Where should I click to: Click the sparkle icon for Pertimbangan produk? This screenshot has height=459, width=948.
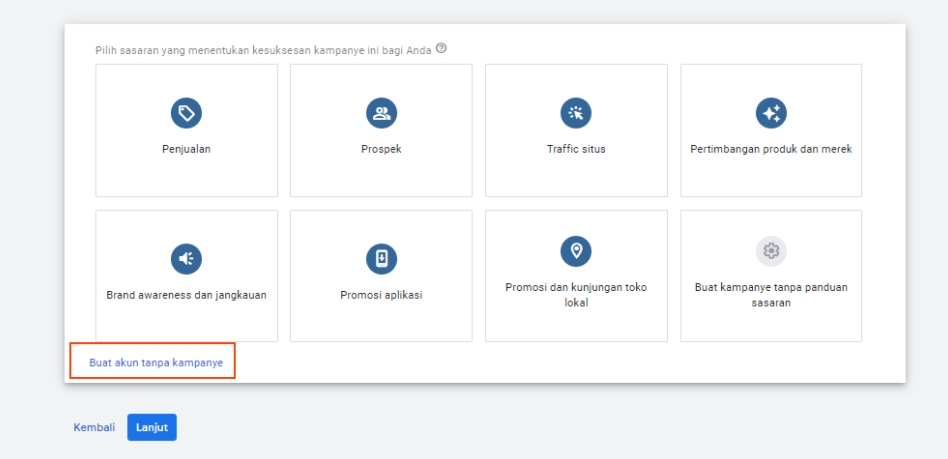tap(771, 113)
